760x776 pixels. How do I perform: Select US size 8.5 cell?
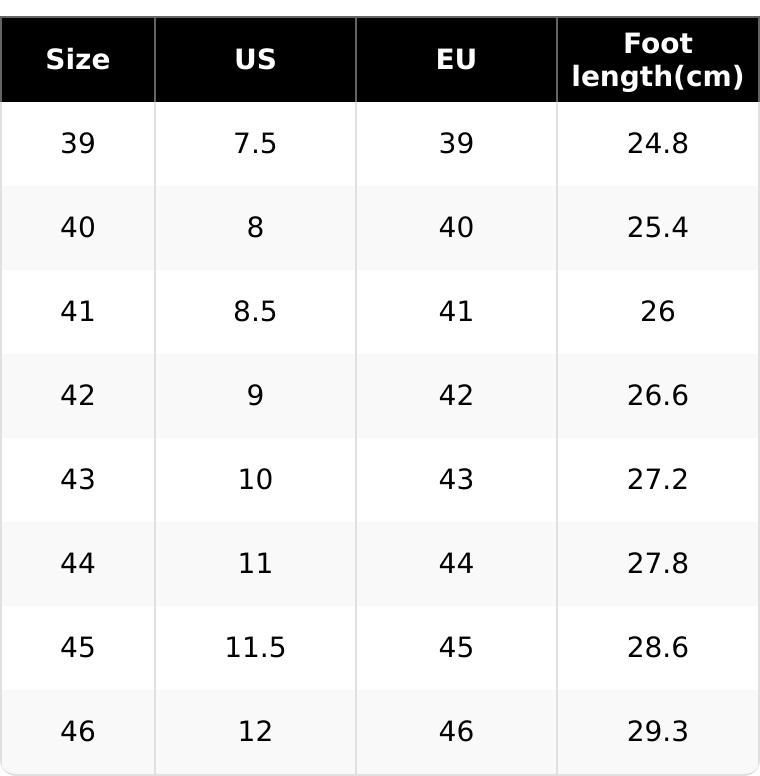(x=255, y=312)
